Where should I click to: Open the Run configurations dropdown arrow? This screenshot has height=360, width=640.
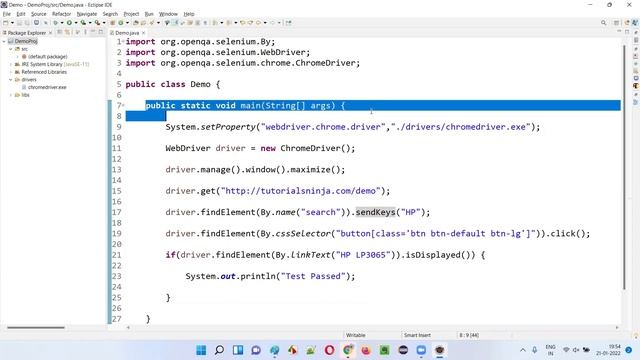coord(76,23)
